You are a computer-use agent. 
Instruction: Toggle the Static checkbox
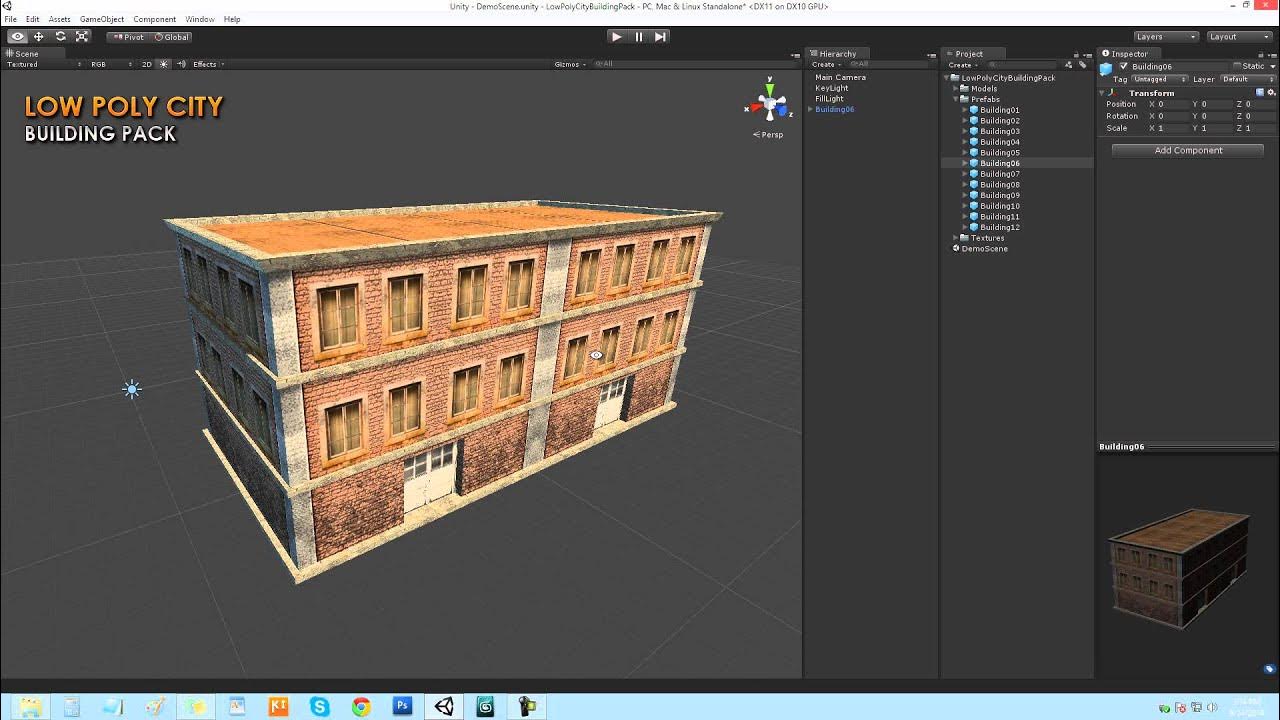point(1236,67)
